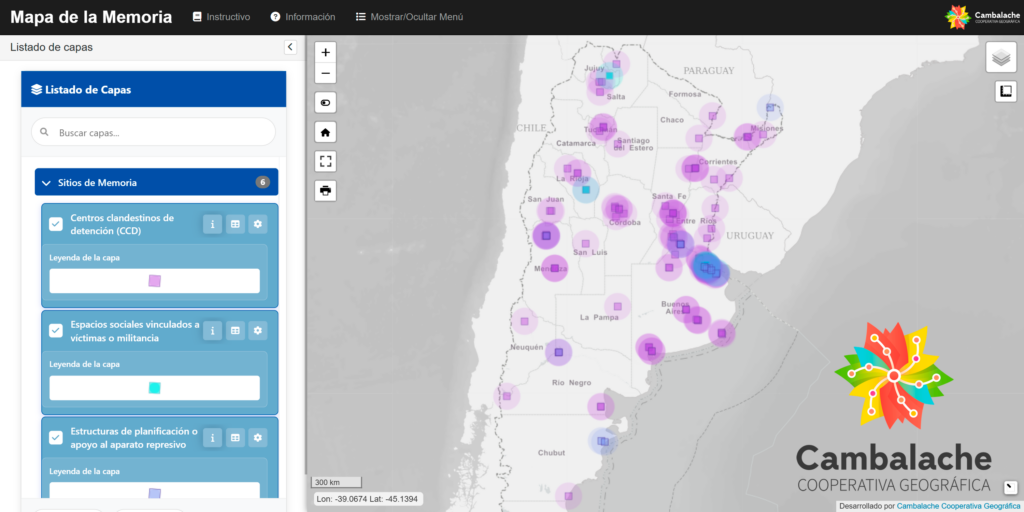Zoom in on the map
1024x512 pixels.
point(327,52)
